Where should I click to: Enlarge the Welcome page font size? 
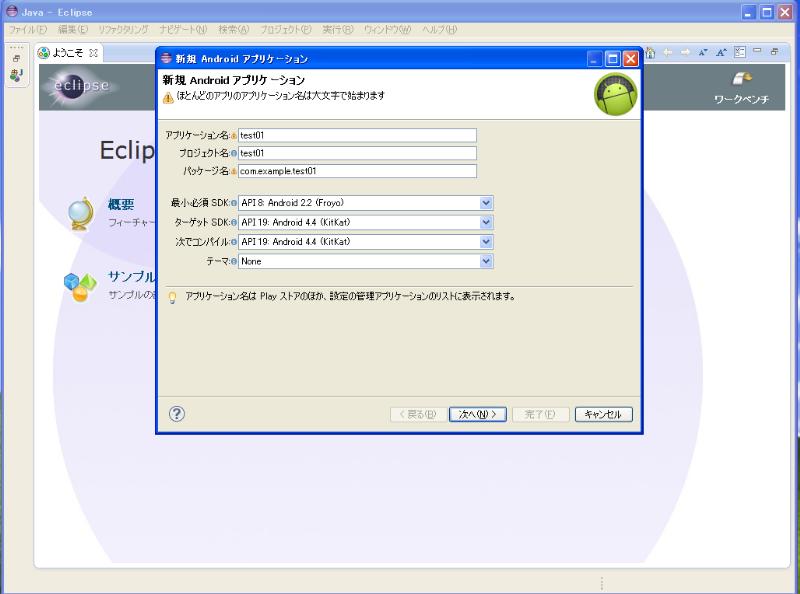click(x=721, y=53)
